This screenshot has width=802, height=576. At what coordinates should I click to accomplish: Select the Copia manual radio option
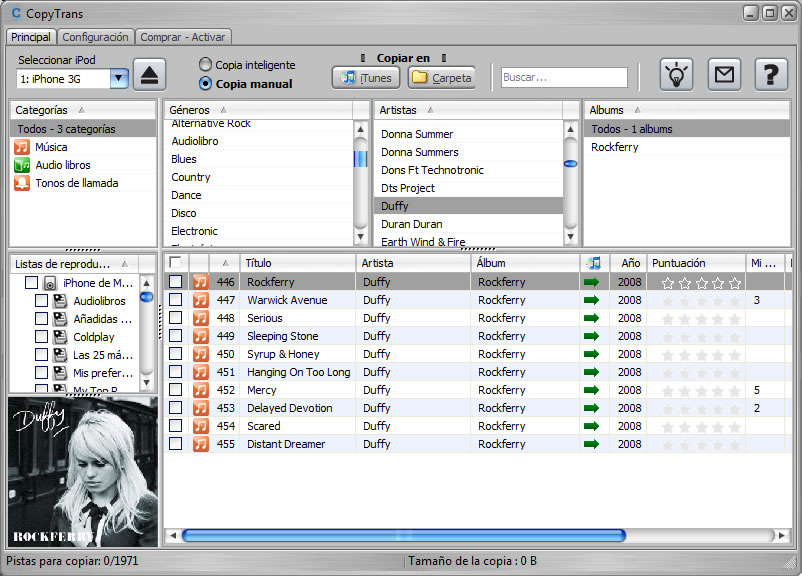tap(205, 83)
